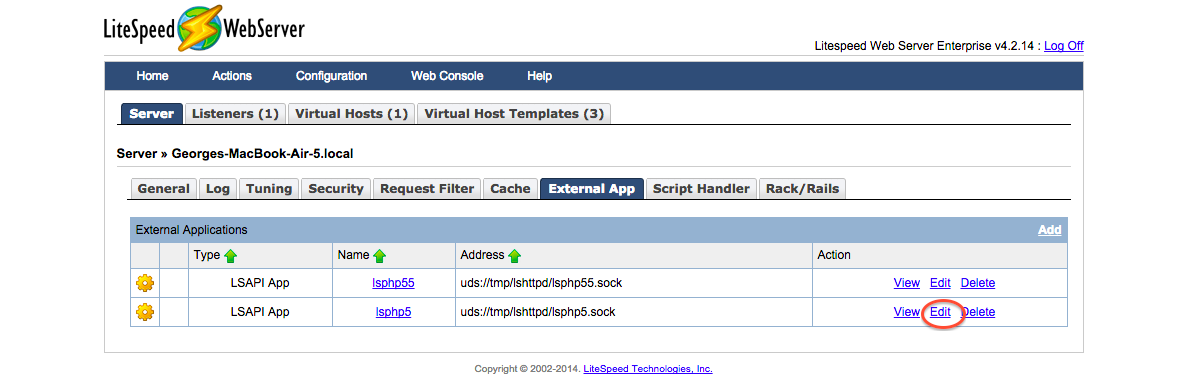Click the Server » Georges-MacBook-Air-5.local breadcrumb
Viewport: 1192px width, 388px height.
pyautogui.click(x=235, y=154)
